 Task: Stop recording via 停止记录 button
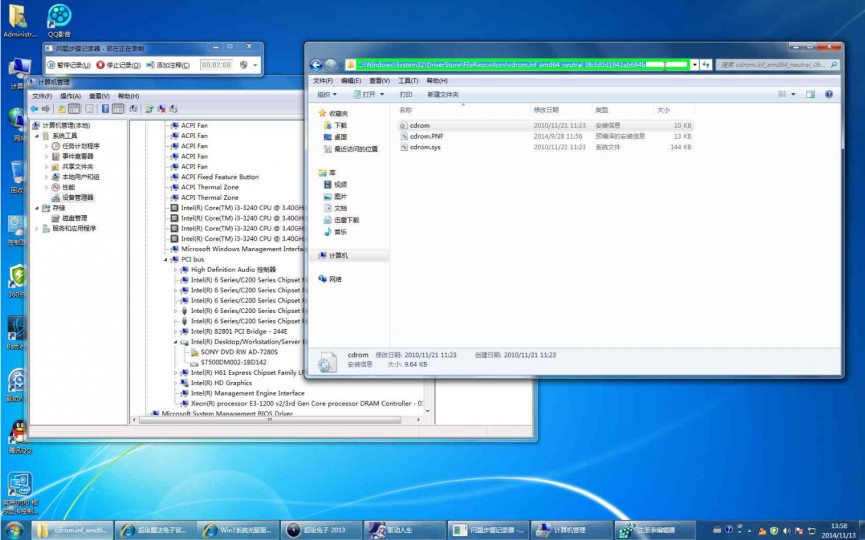(x=119, y=65)
